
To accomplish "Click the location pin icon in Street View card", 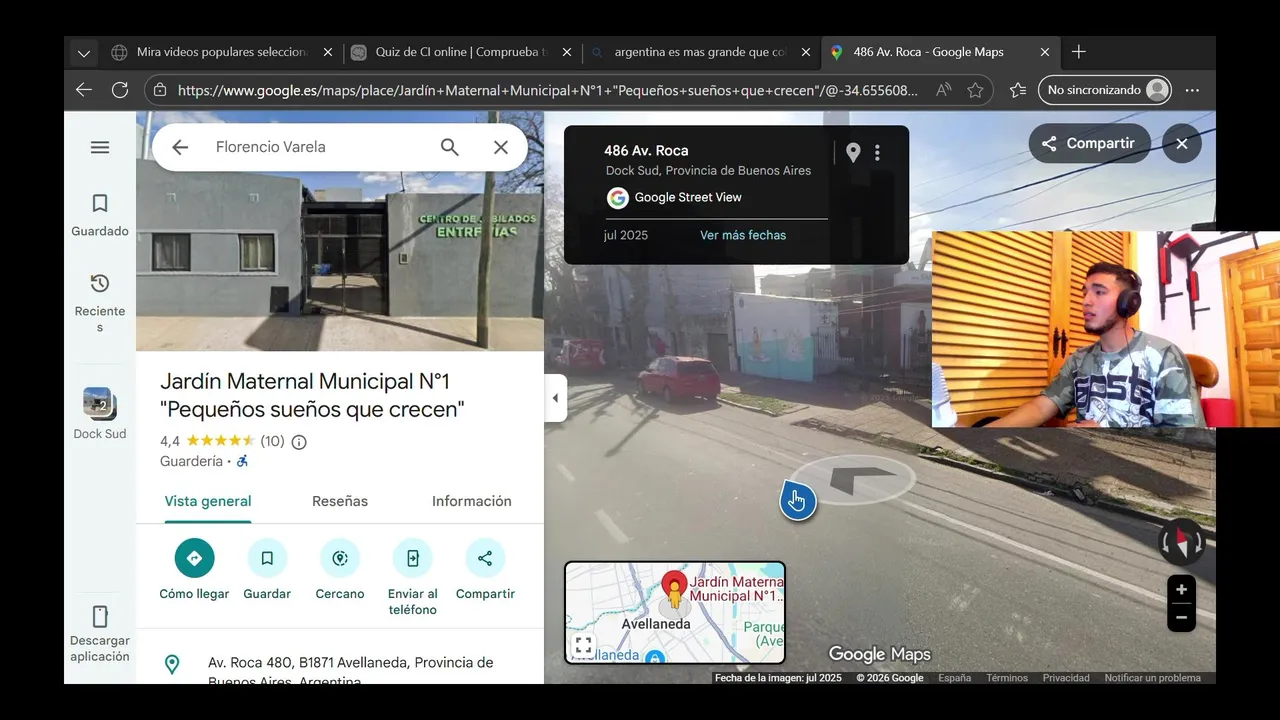I will click(853, 153).
